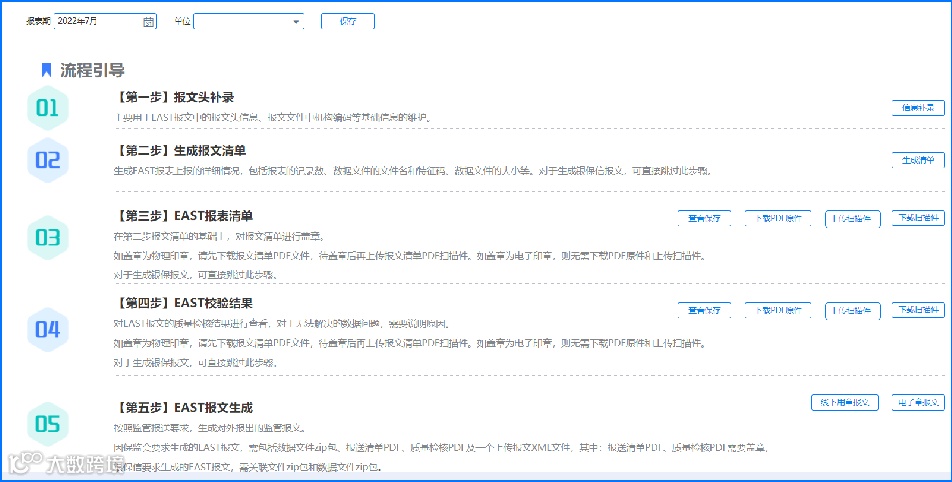Click the 03 hexagon step icon
Image resolution: width=952 pixels, height=482 pixels.
(x=47, y=237)
